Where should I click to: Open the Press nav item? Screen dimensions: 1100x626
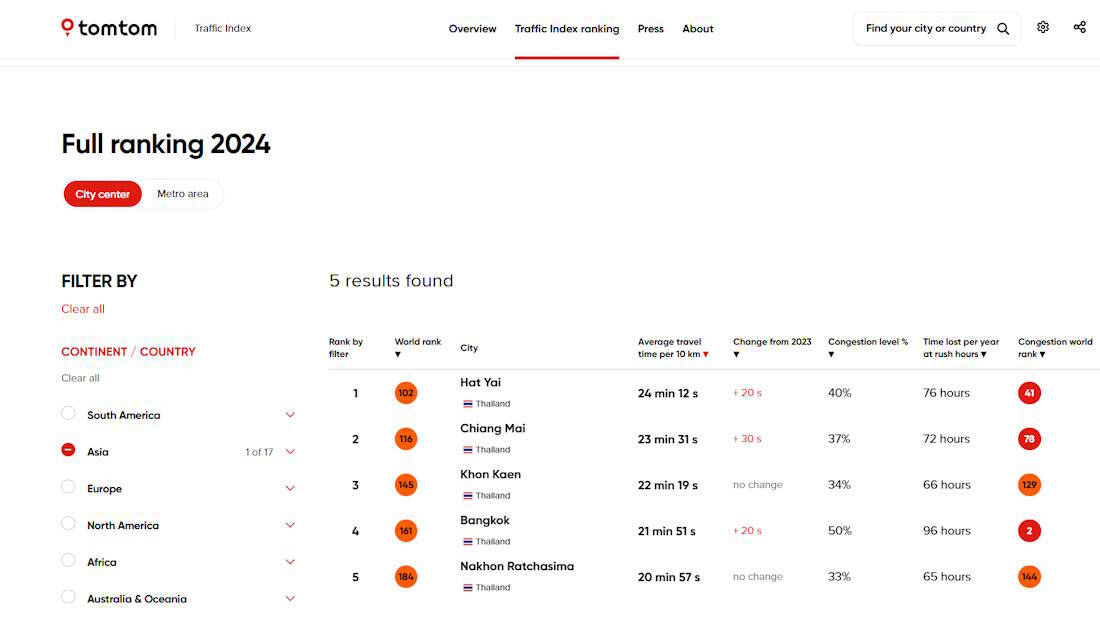(x=651, y=29)
